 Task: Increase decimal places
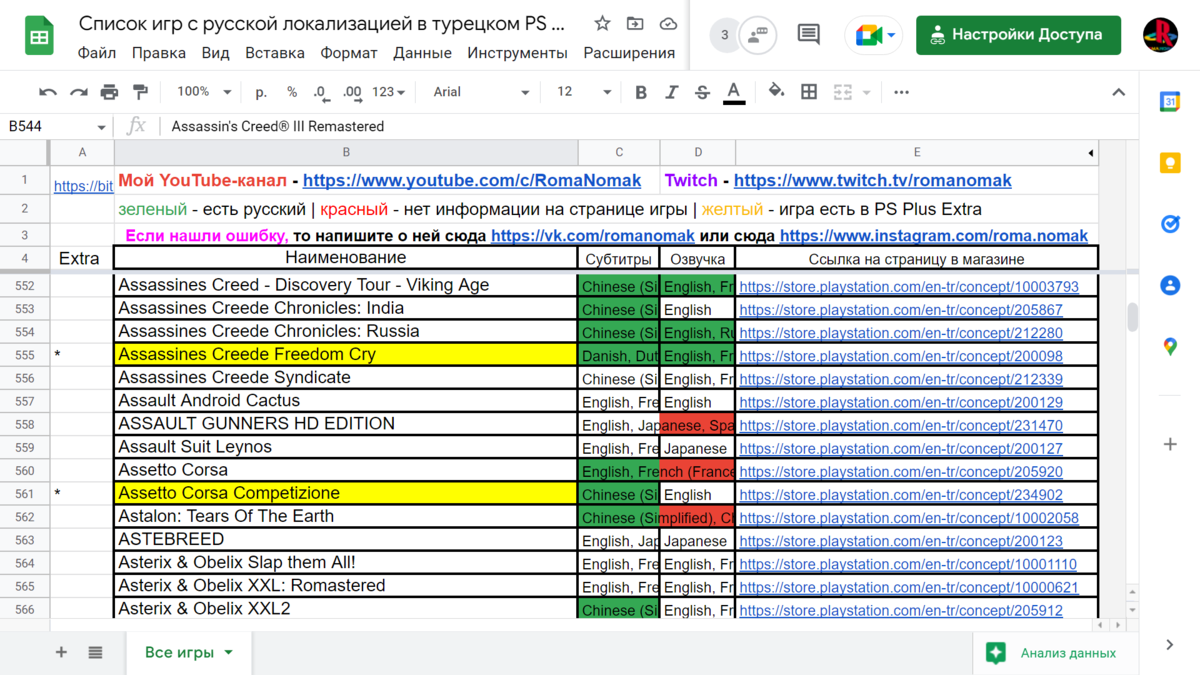coord(352,92)
